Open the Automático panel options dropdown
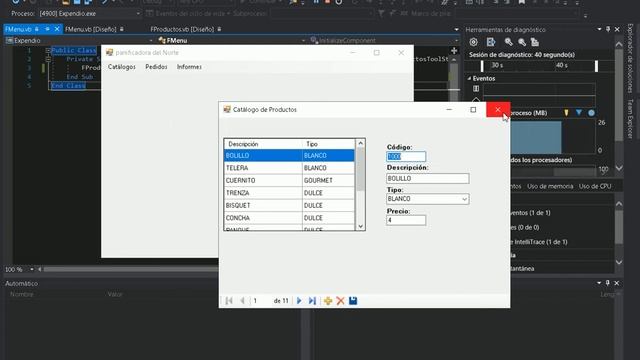 (599, 283)
